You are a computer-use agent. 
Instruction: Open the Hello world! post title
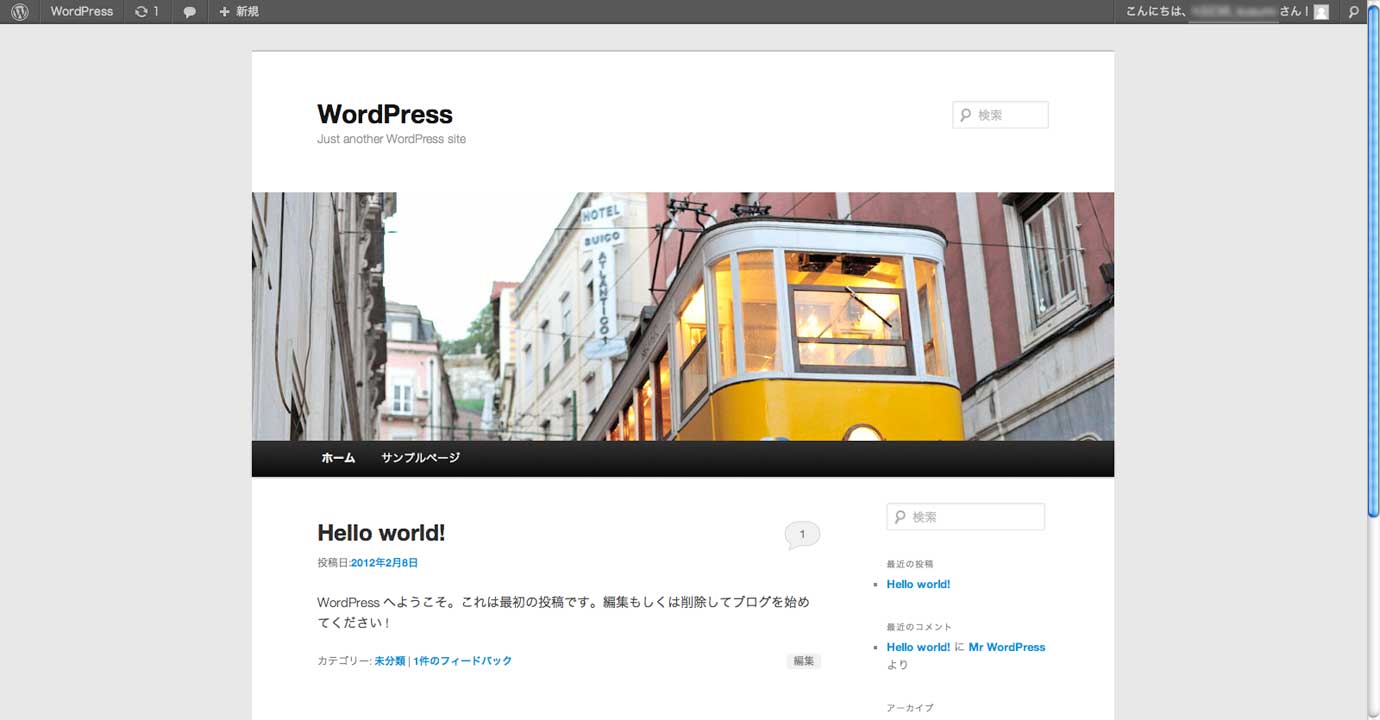[381, 533]
